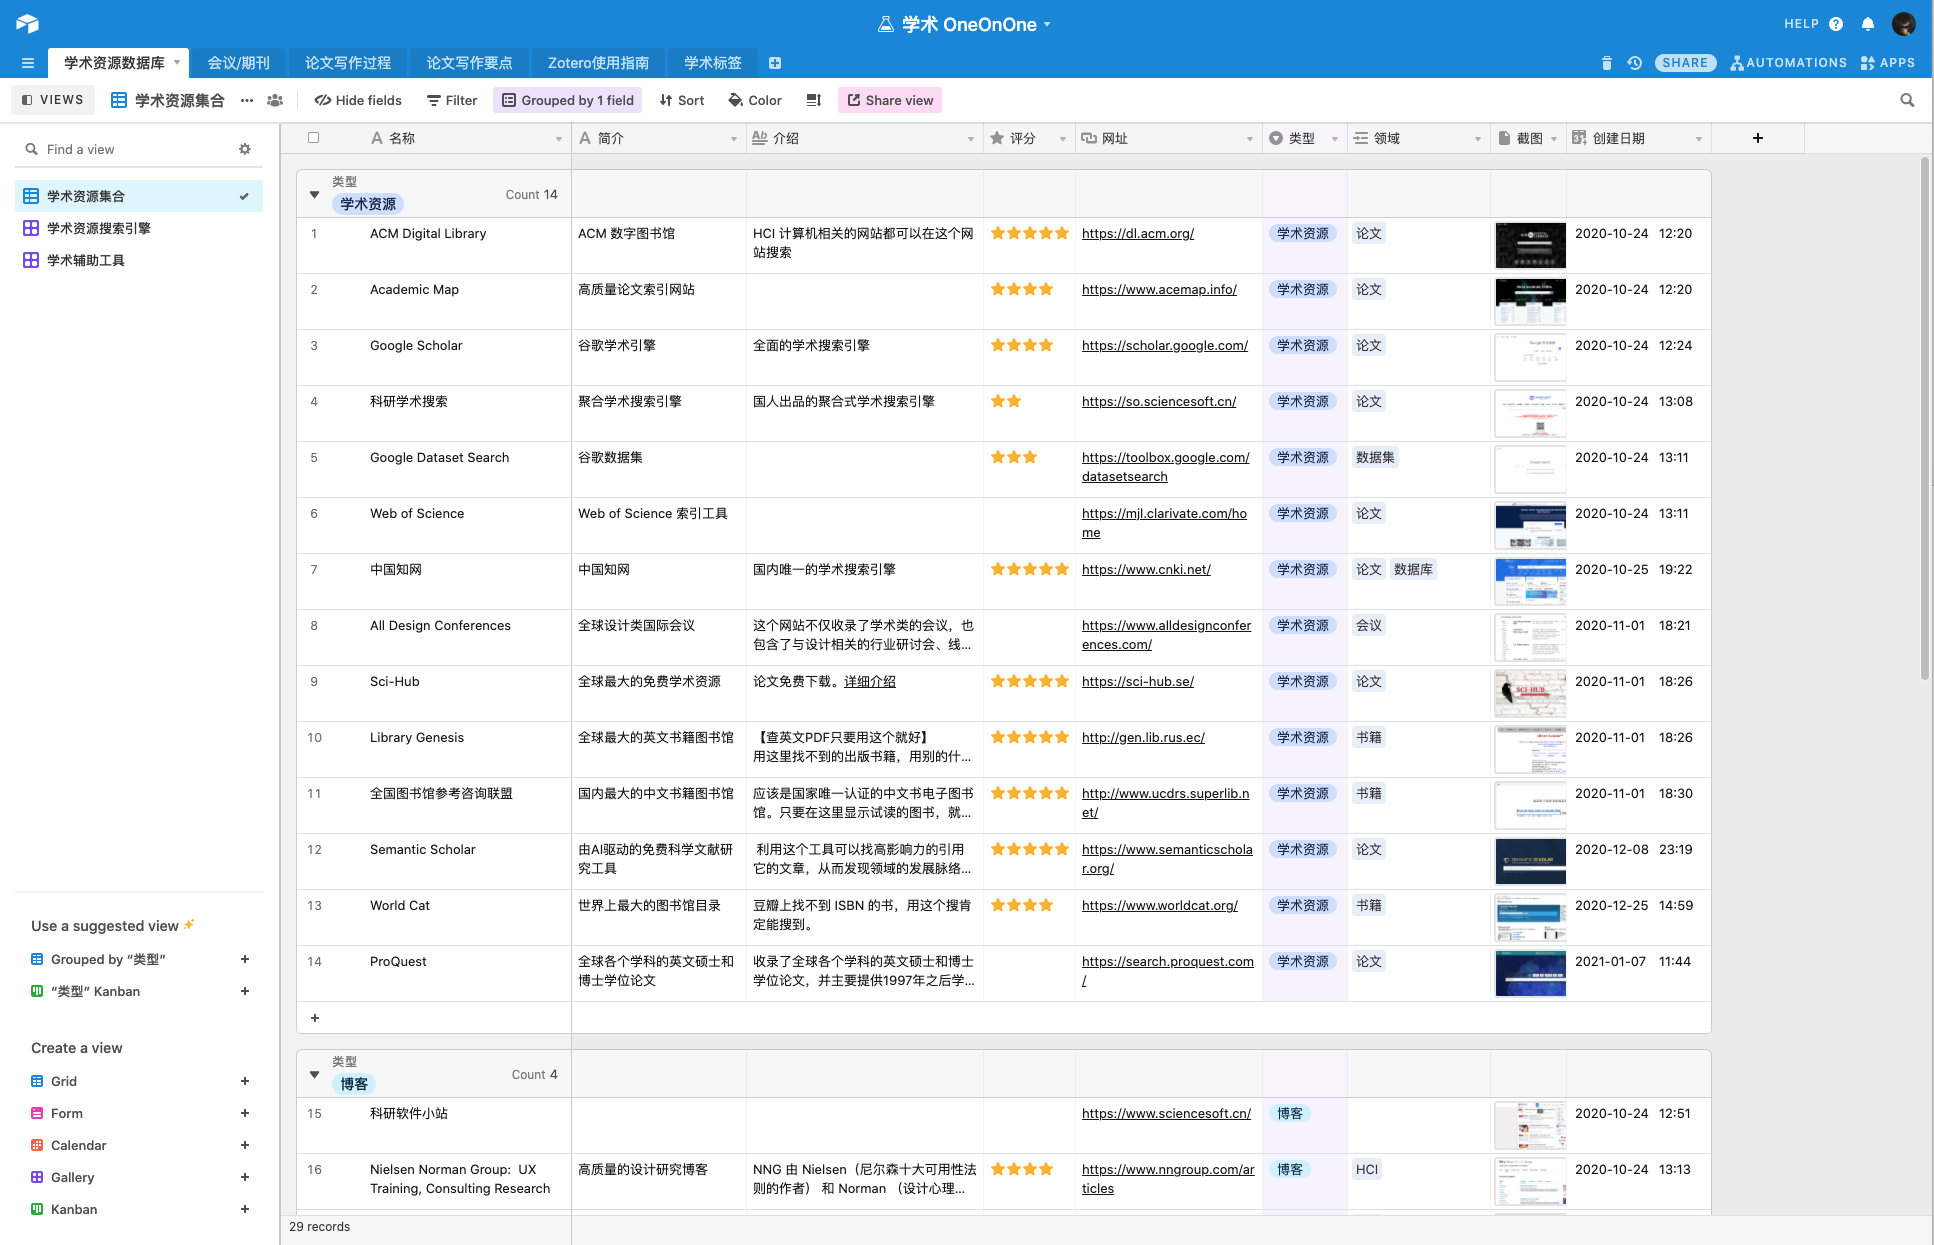The width and height of the screenshot is (1934, 1245).
Task: Open ACM Digital Library screenshot thumbnail
Action: click(1529, 245)
